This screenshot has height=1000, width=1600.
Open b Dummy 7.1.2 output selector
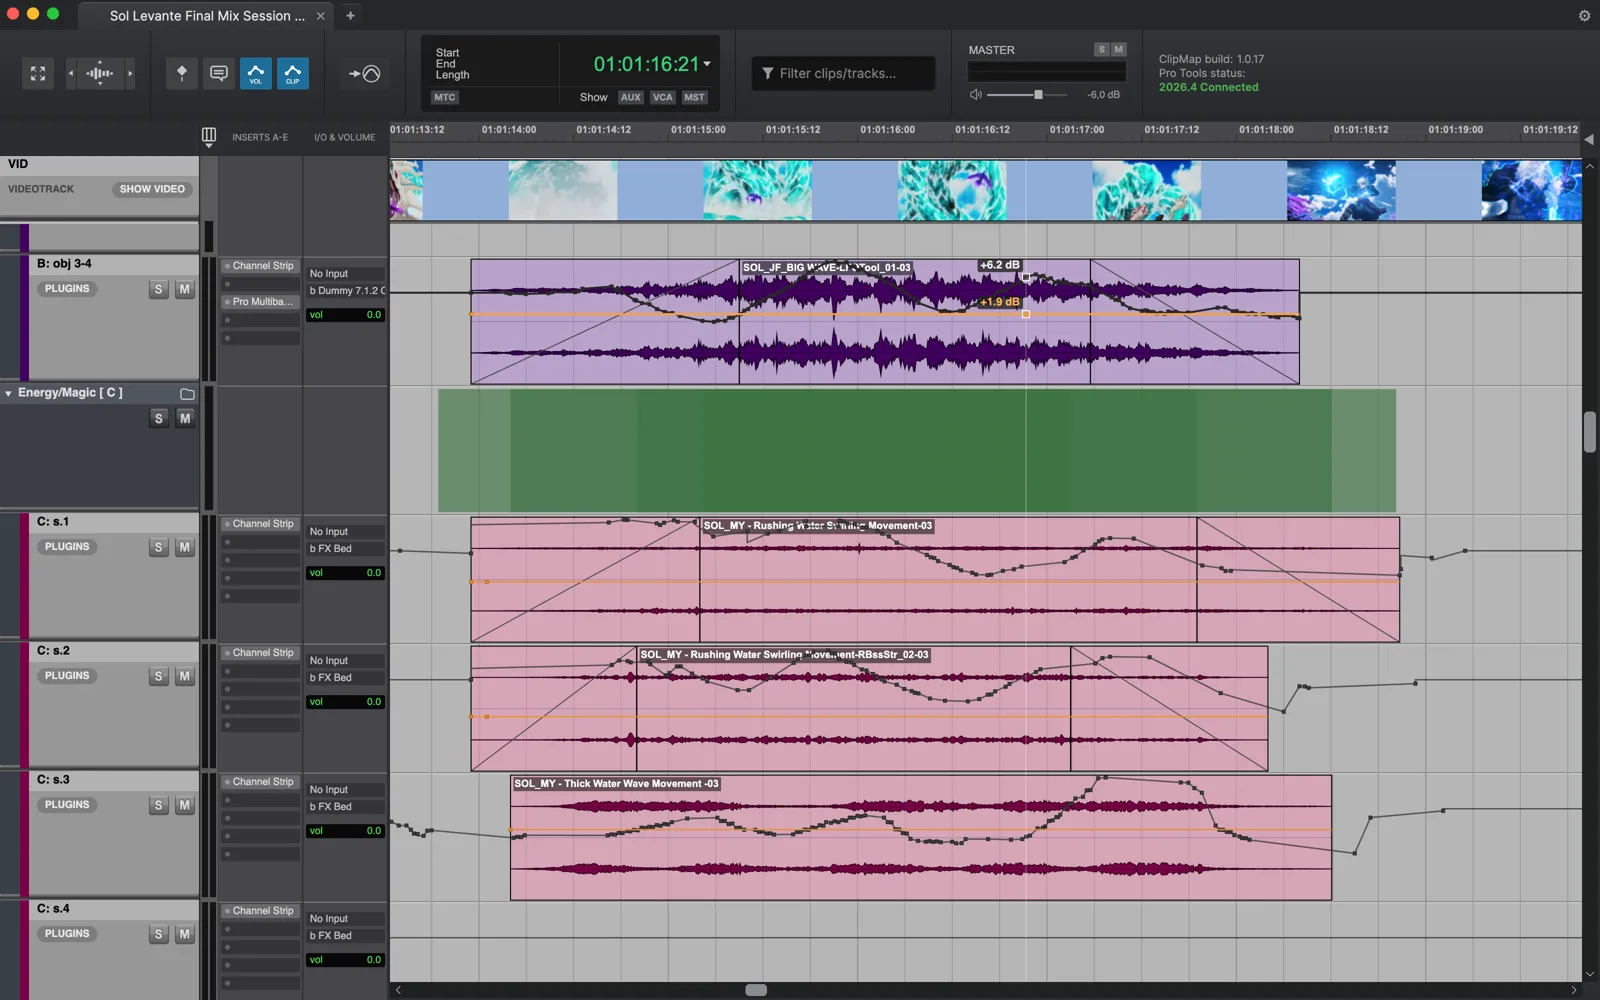345,290
